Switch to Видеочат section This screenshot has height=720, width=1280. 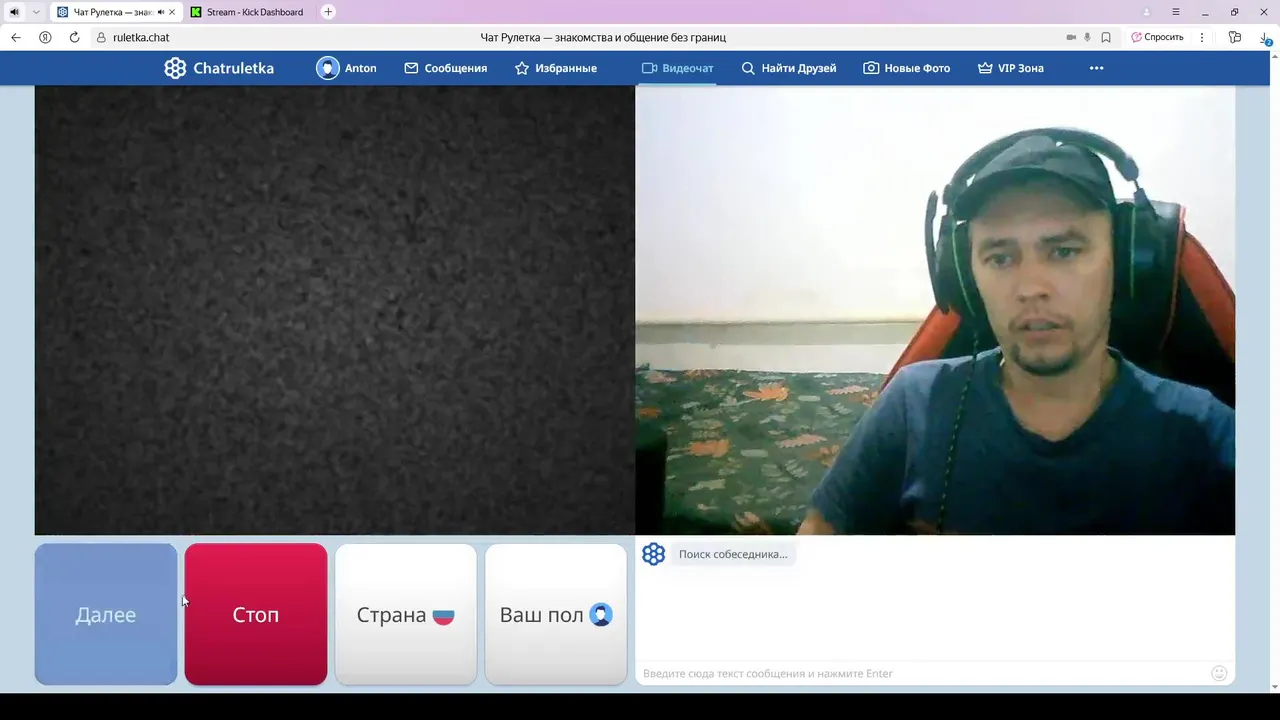pos(677,68)
